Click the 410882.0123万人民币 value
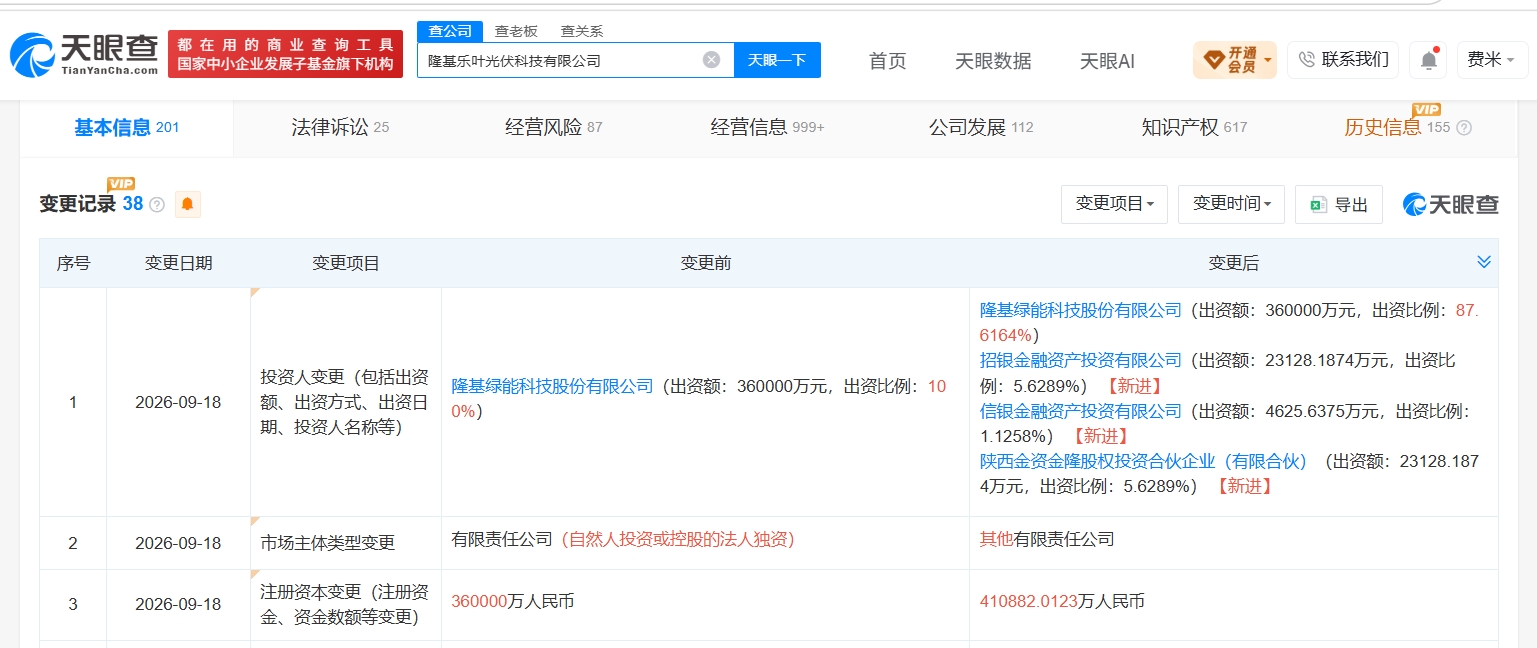 point(1062,602)
